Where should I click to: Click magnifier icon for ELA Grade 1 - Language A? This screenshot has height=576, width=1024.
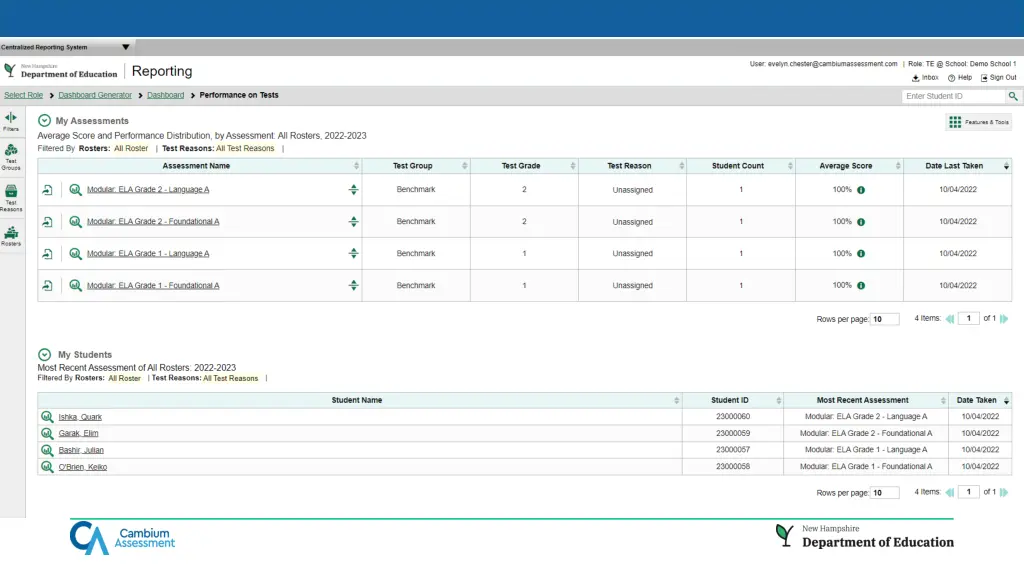click(76, 253)
